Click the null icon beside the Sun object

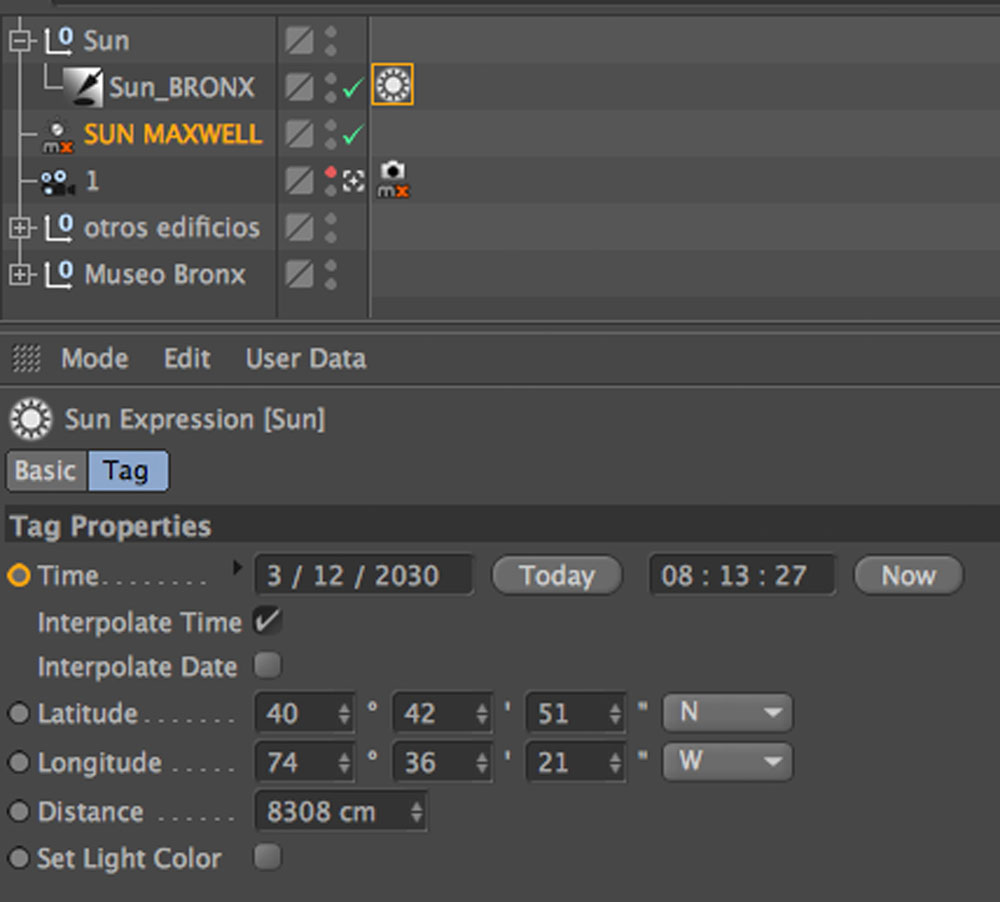[59, 41]
